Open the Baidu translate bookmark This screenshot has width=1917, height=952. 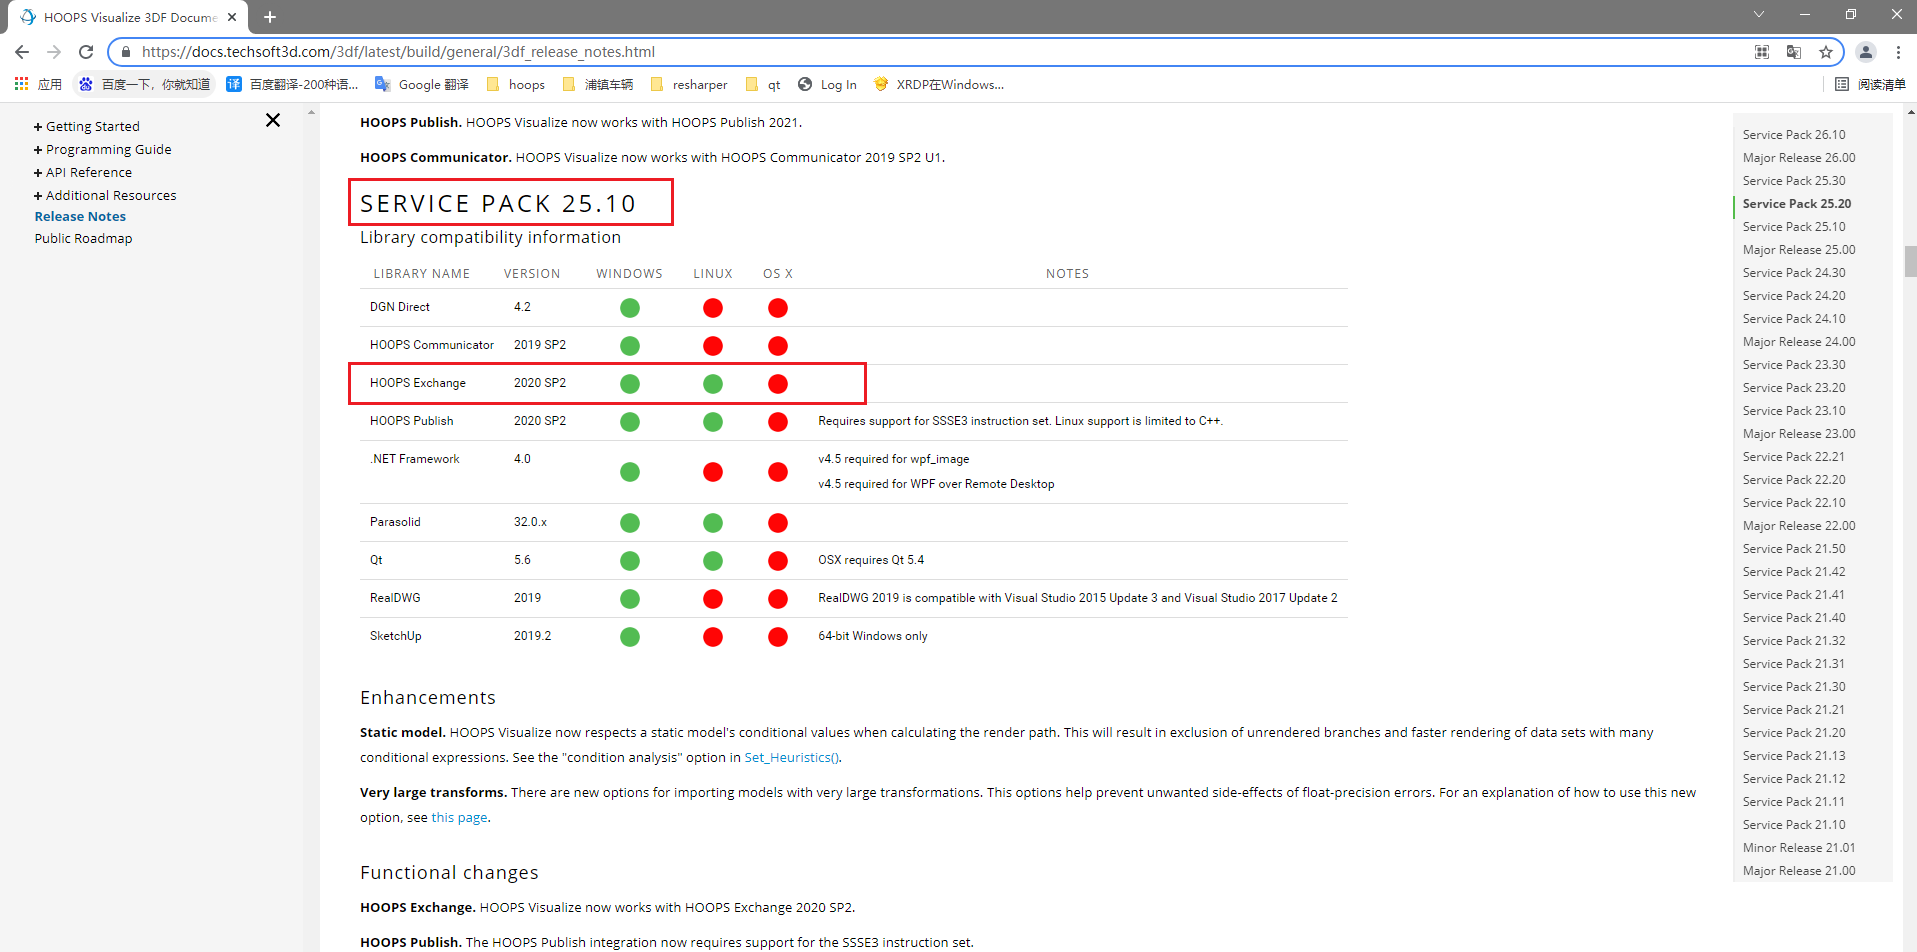pyautogui.click(x=292, y=85)
